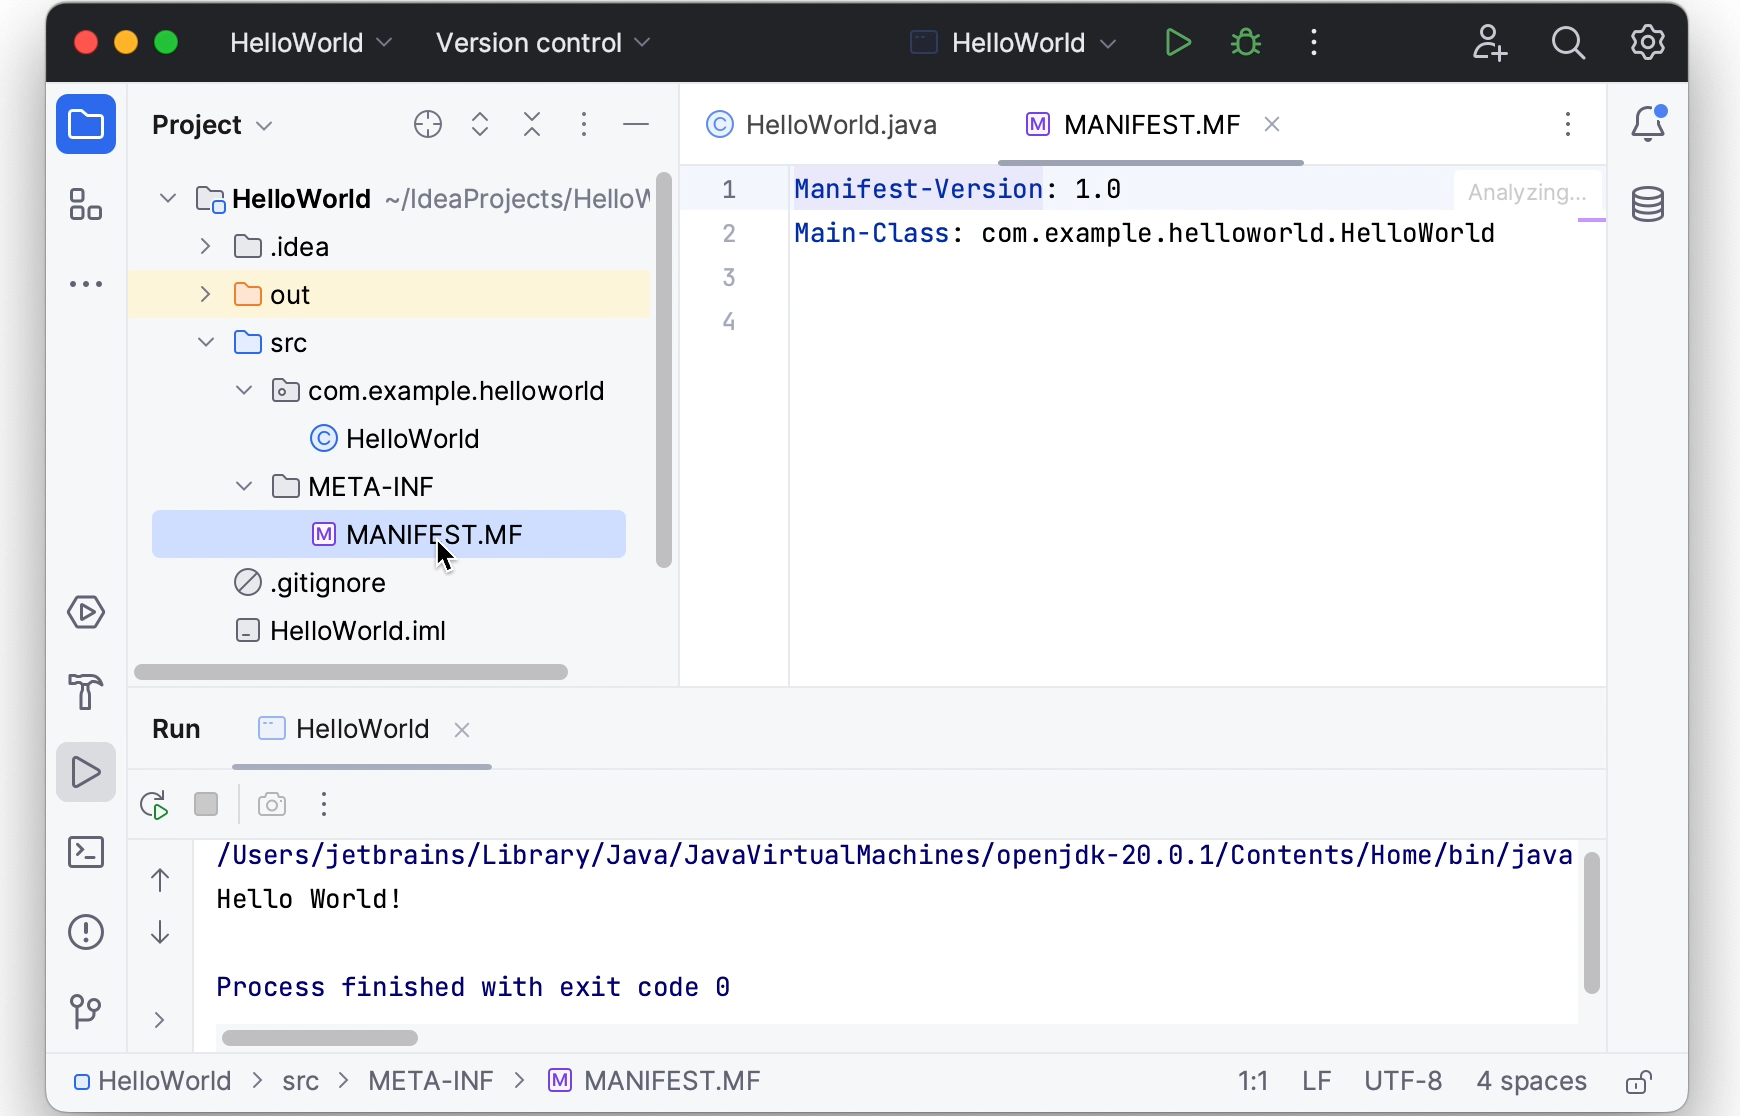Hide the Project tool window
Viewport: 1740px width, 1116px height.
[x=637, y=124]
